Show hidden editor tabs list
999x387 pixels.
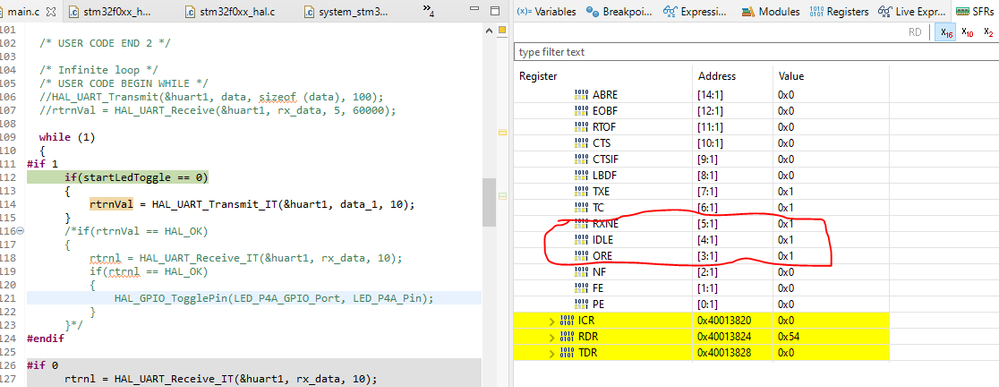click(x=429, y=10)
